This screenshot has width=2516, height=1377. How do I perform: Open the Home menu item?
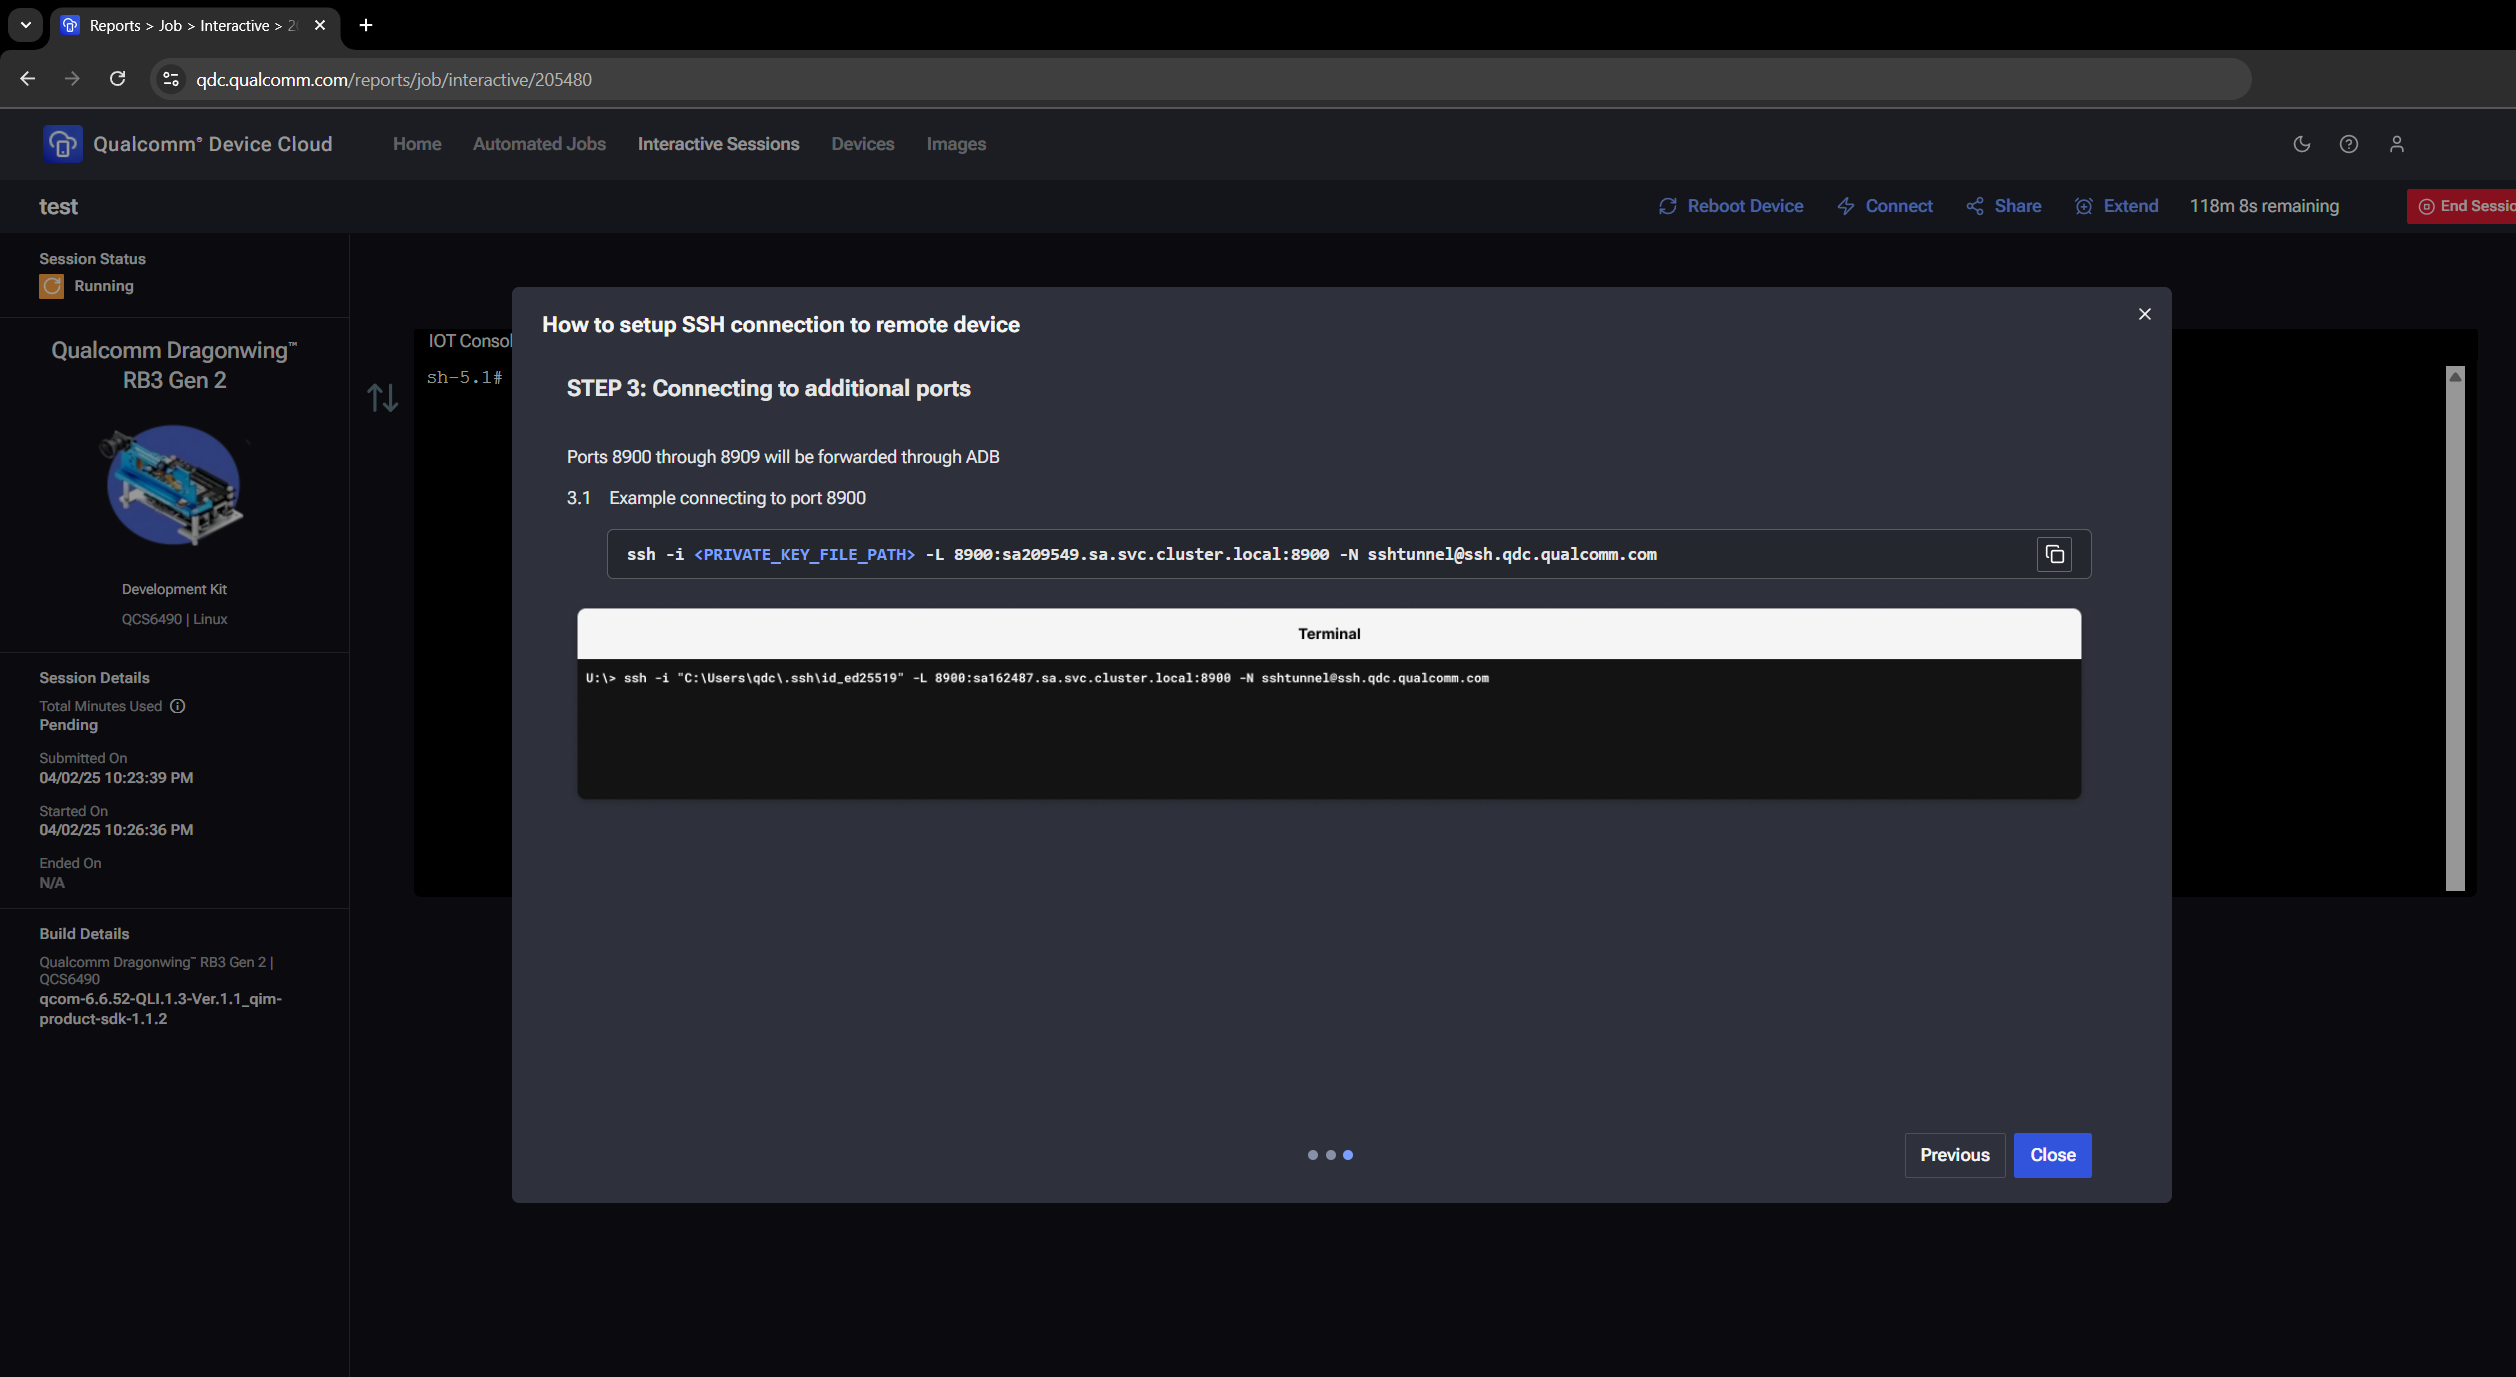tap(417, 144)
